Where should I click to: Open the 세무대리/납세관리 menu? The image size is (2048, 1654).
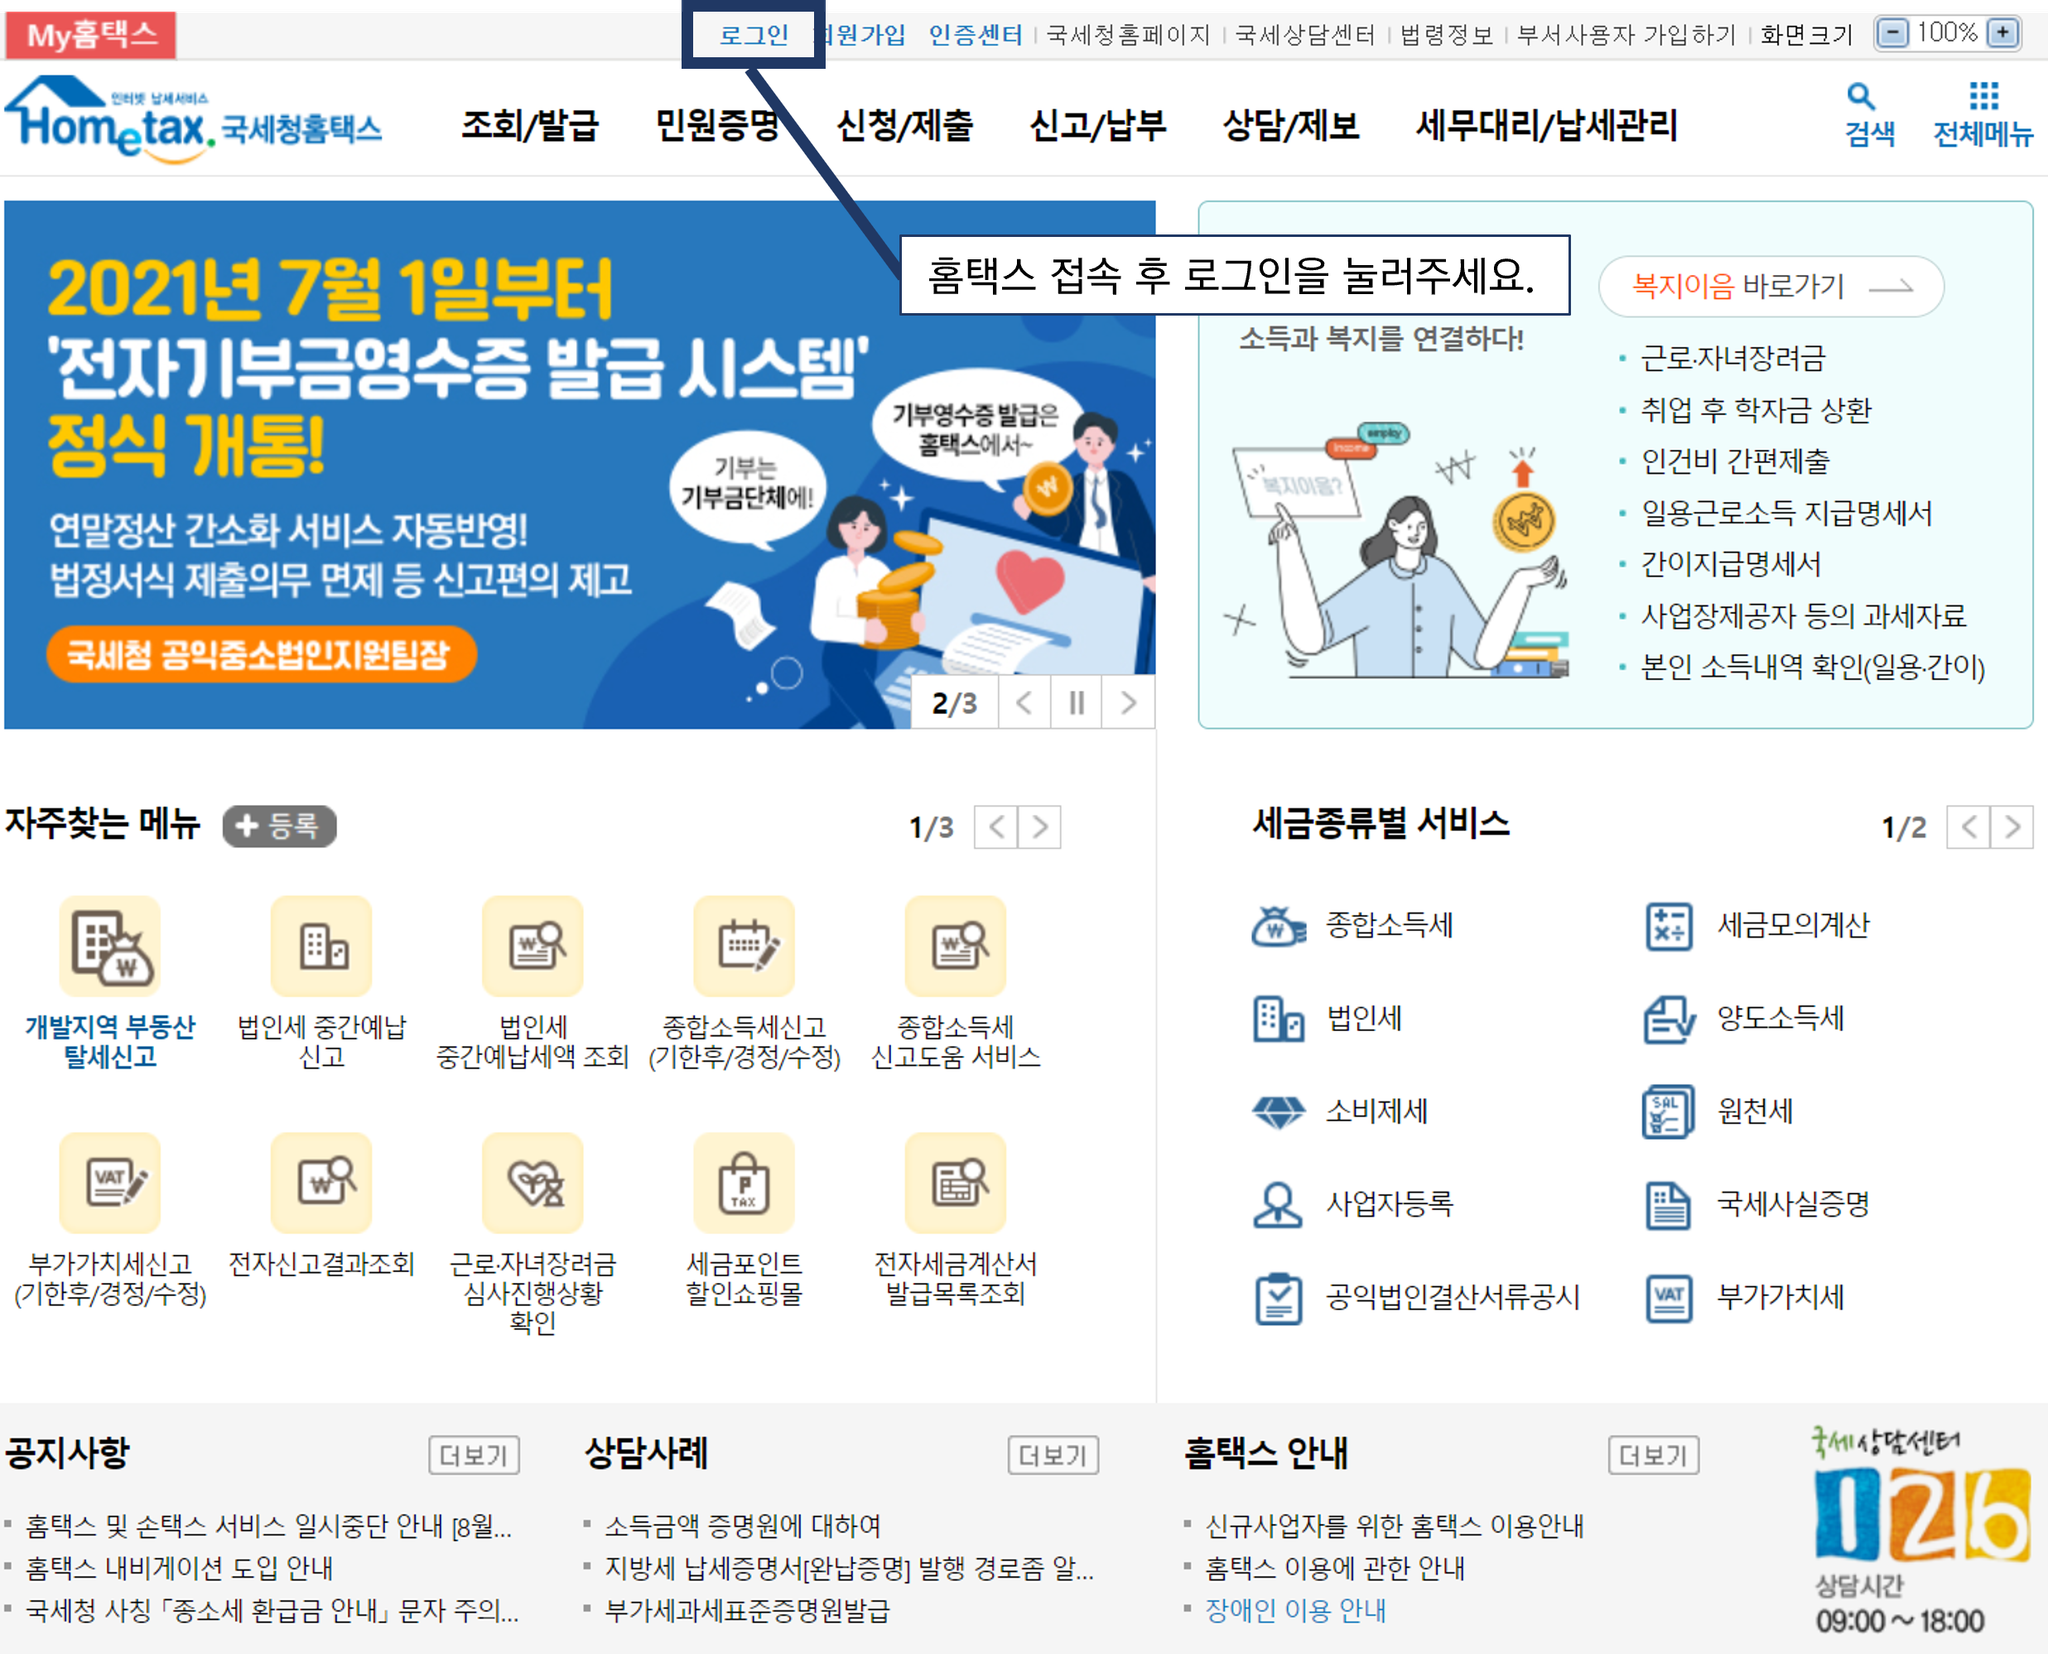tap(1546, 126)
